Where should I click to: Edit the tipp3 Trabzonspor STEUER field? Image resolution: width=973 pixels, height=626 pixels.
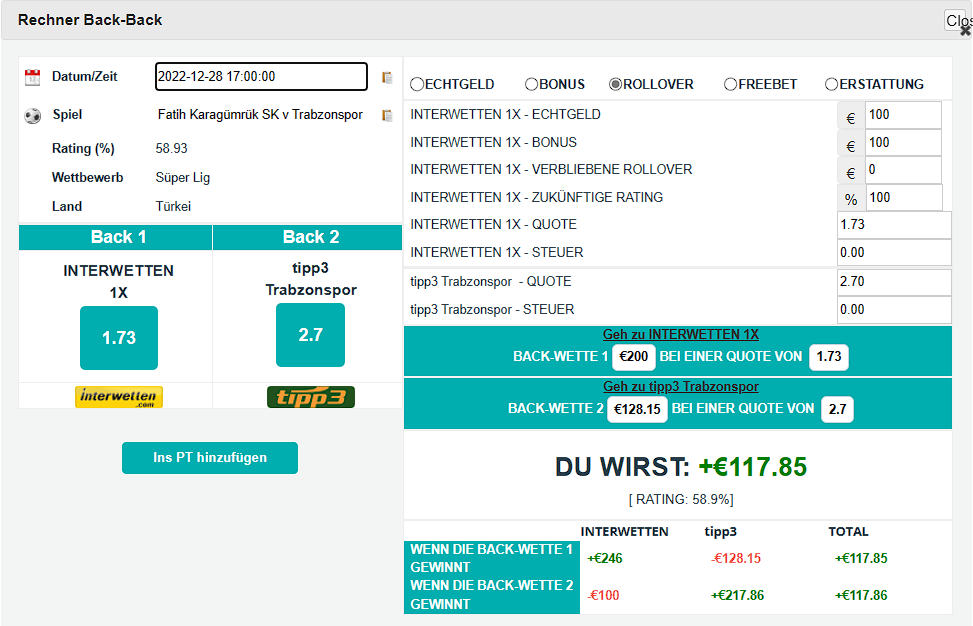point(894,310)
